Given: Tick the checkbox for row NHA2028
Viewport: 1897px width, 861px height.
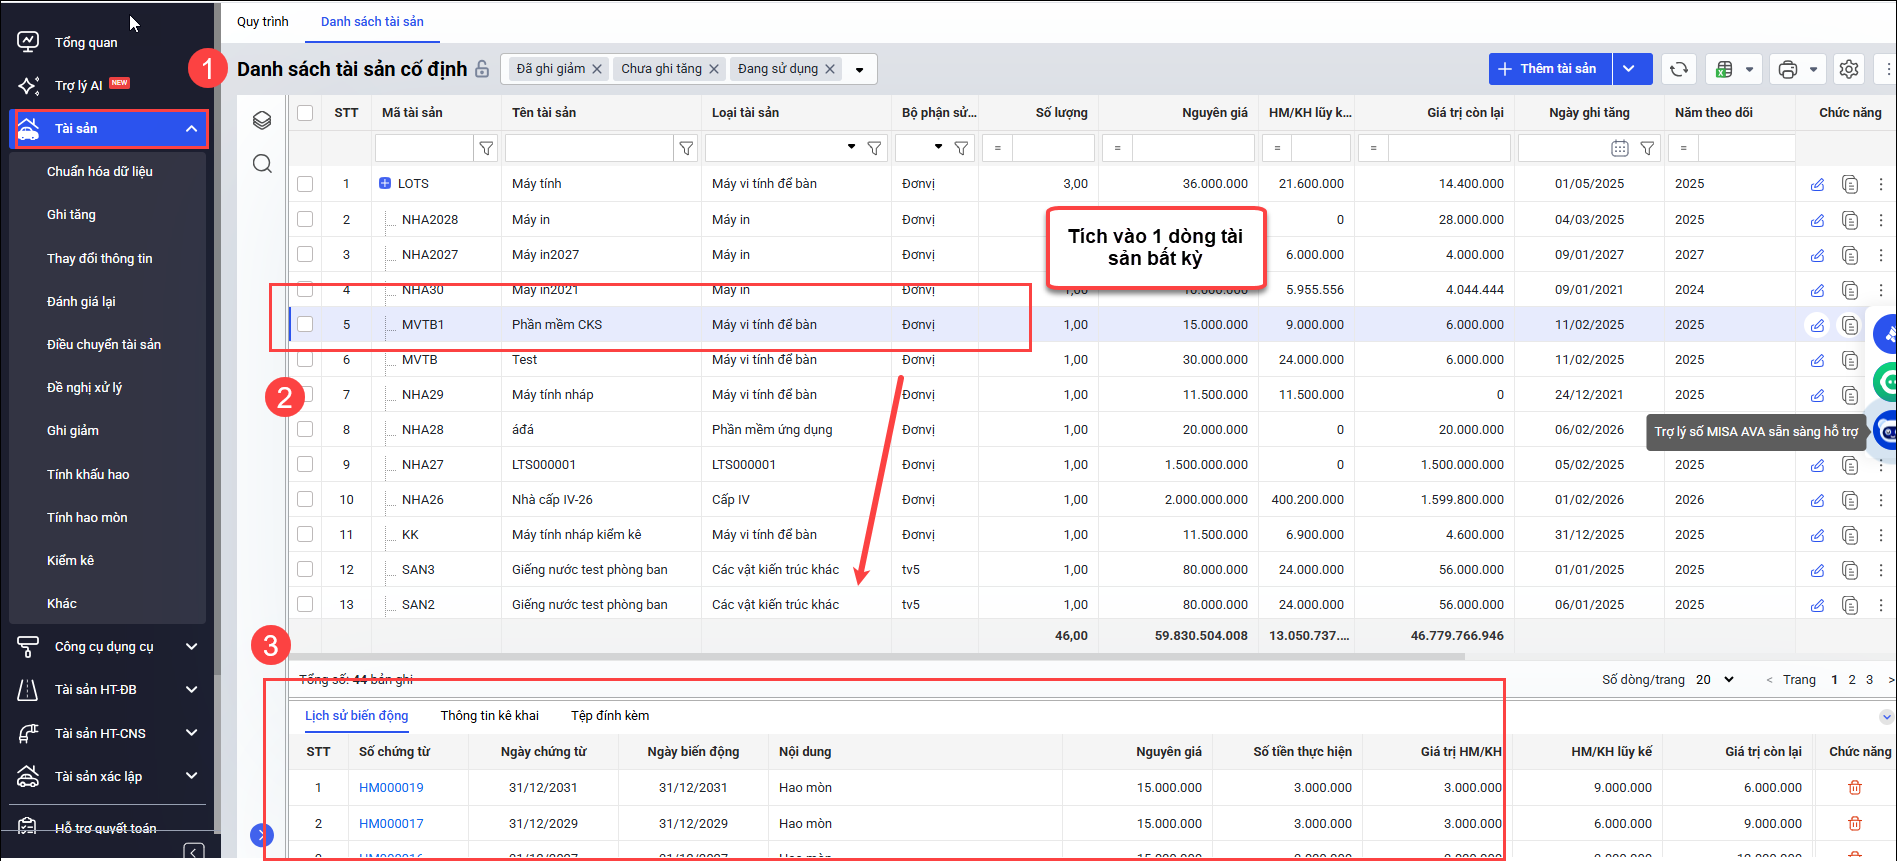Looking at the screenshot, I should [305, 219].
